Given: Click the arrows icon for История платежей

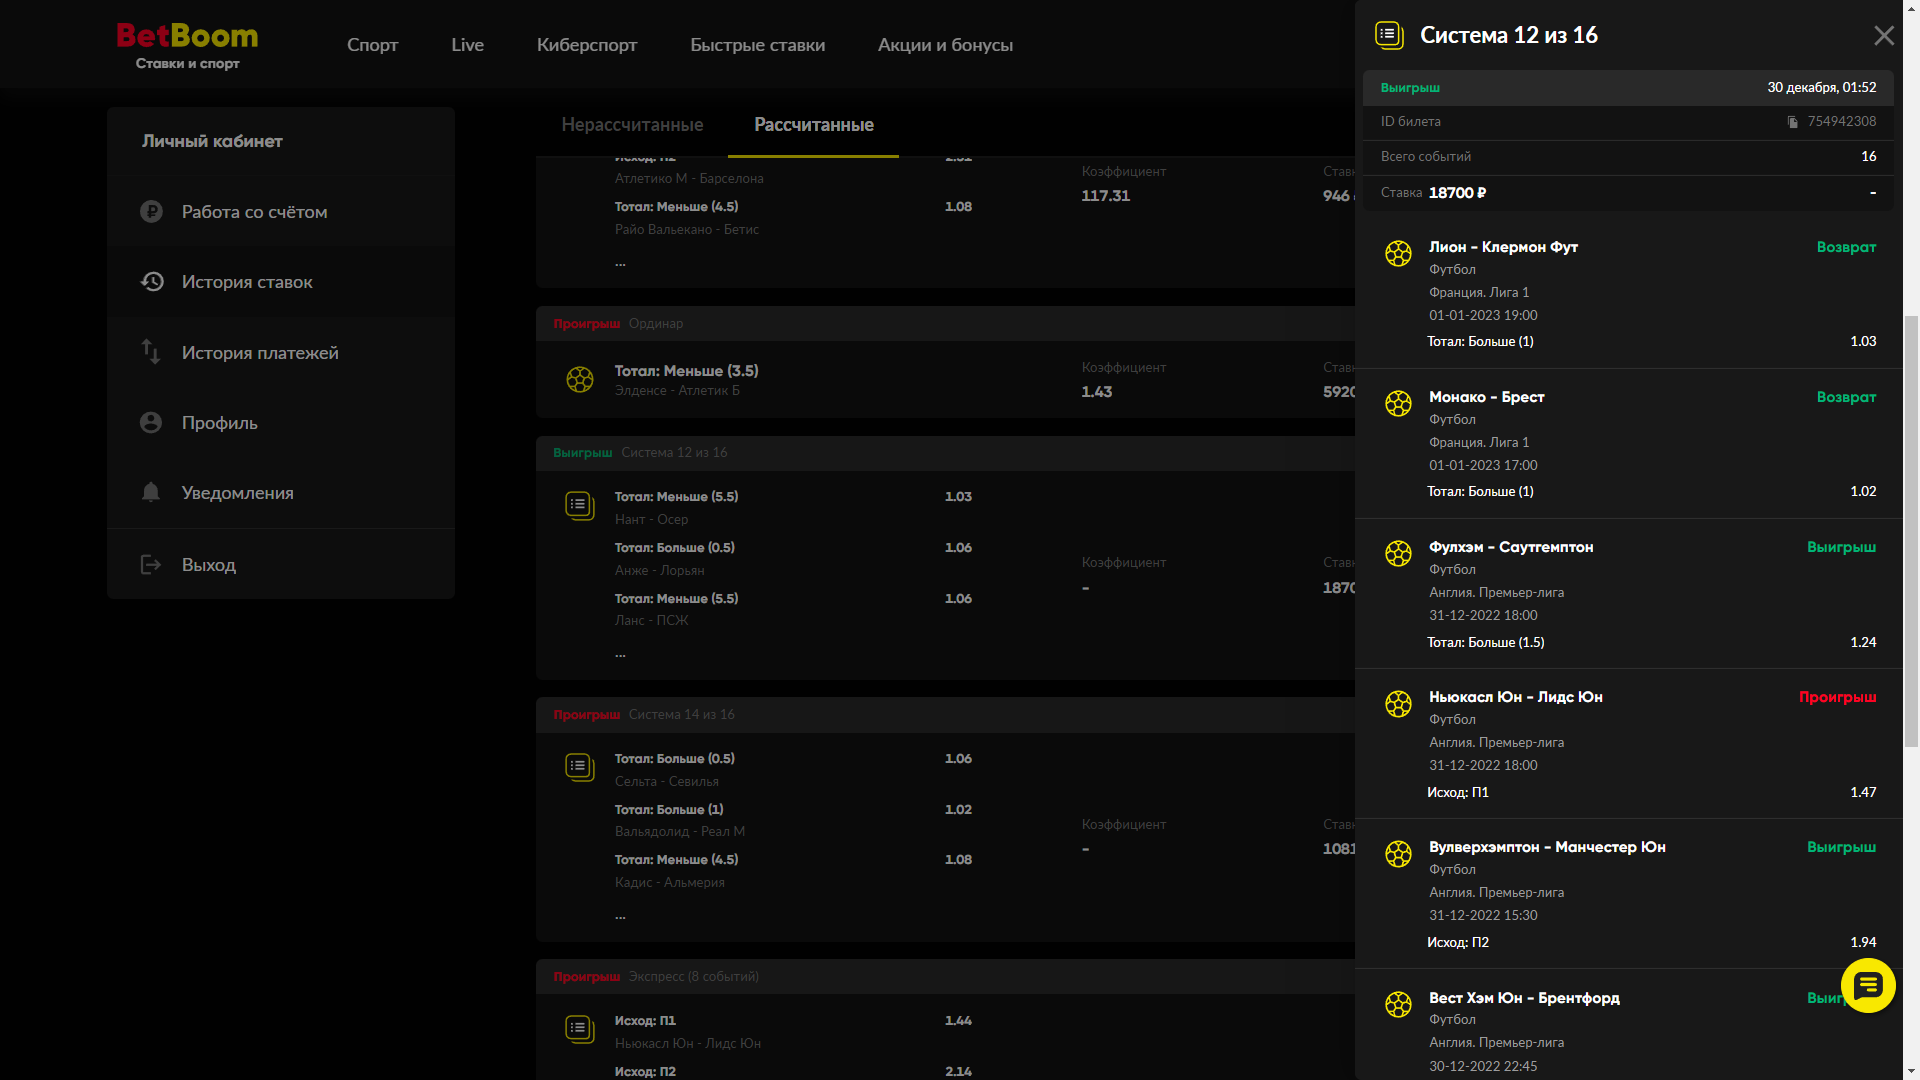Looking at the screenshot, I should pyautogui.click(x=151, y=352).
